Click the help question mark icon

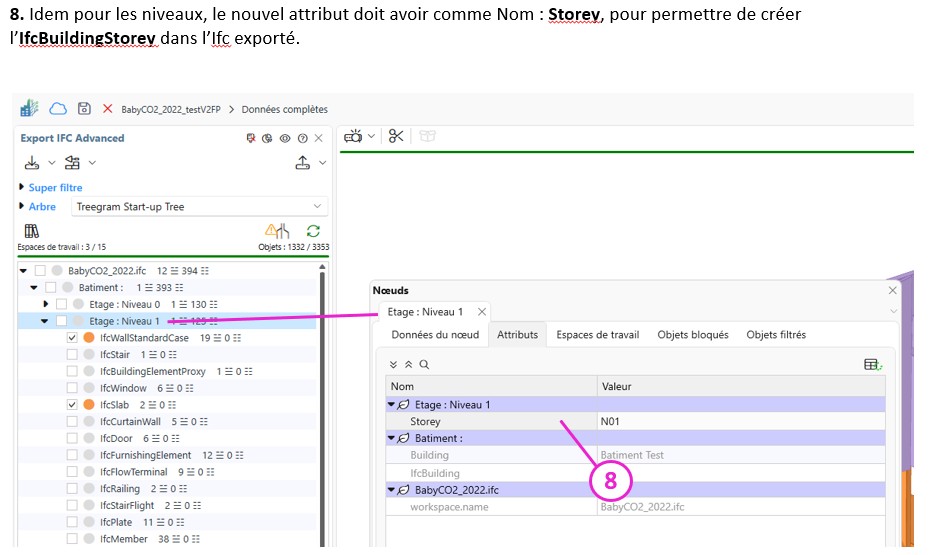coord(302,138)
